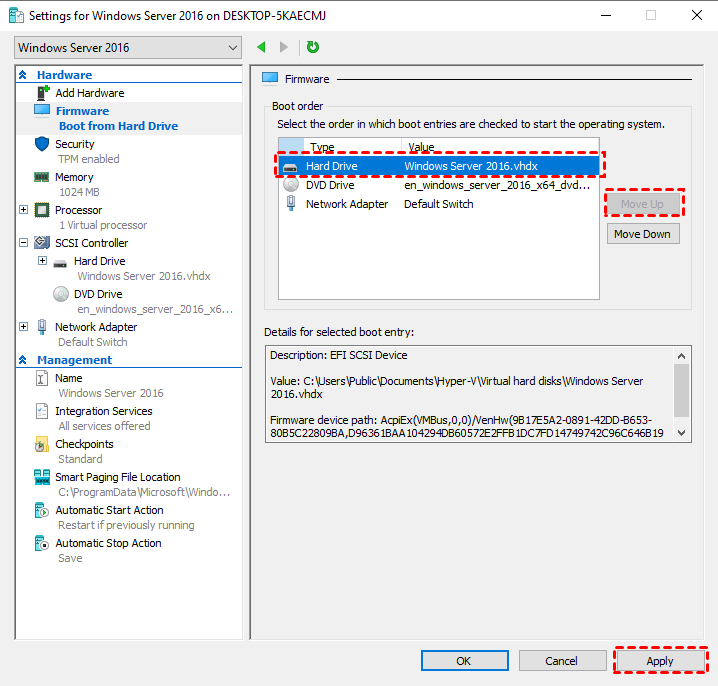Click the Apply button
The height and width of the screenshot is (686, 718).
pos(660,661)
